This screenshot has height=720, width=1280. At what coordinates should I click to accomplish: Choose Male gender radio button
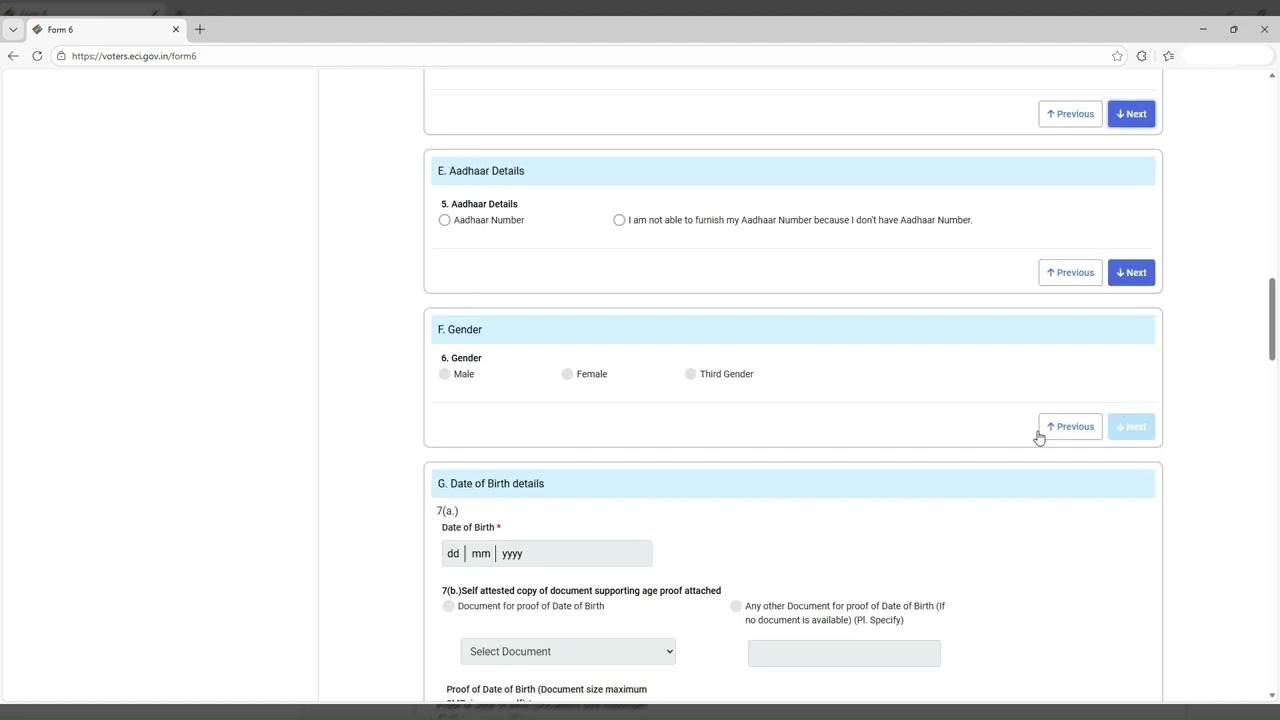tap(445, 374)
